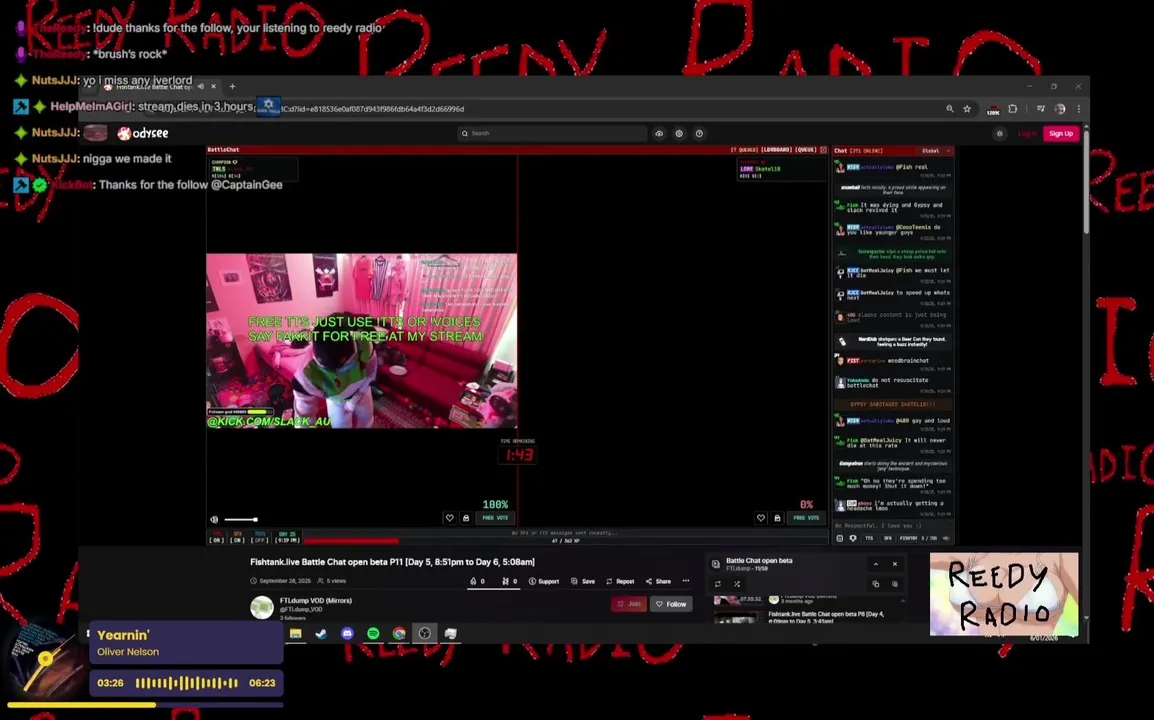1154x720 pixels.
Task: Open Steam from the taskbar
Action: pos(321,634)
